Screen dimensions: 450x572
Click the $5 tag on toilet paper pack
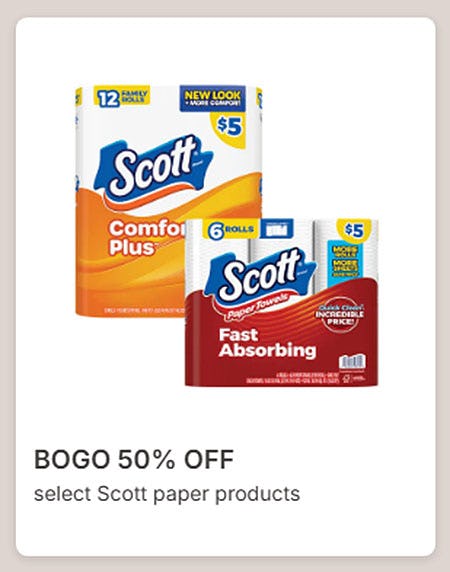point(229,127)
